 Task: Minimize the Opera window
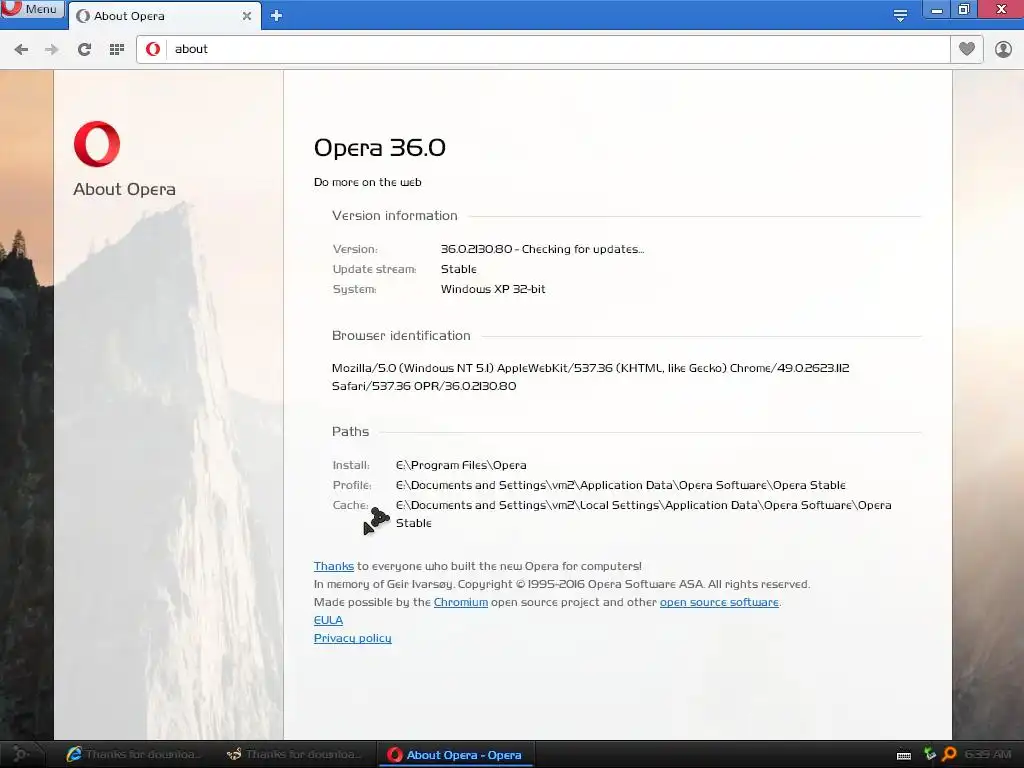[x=936, y=10]
